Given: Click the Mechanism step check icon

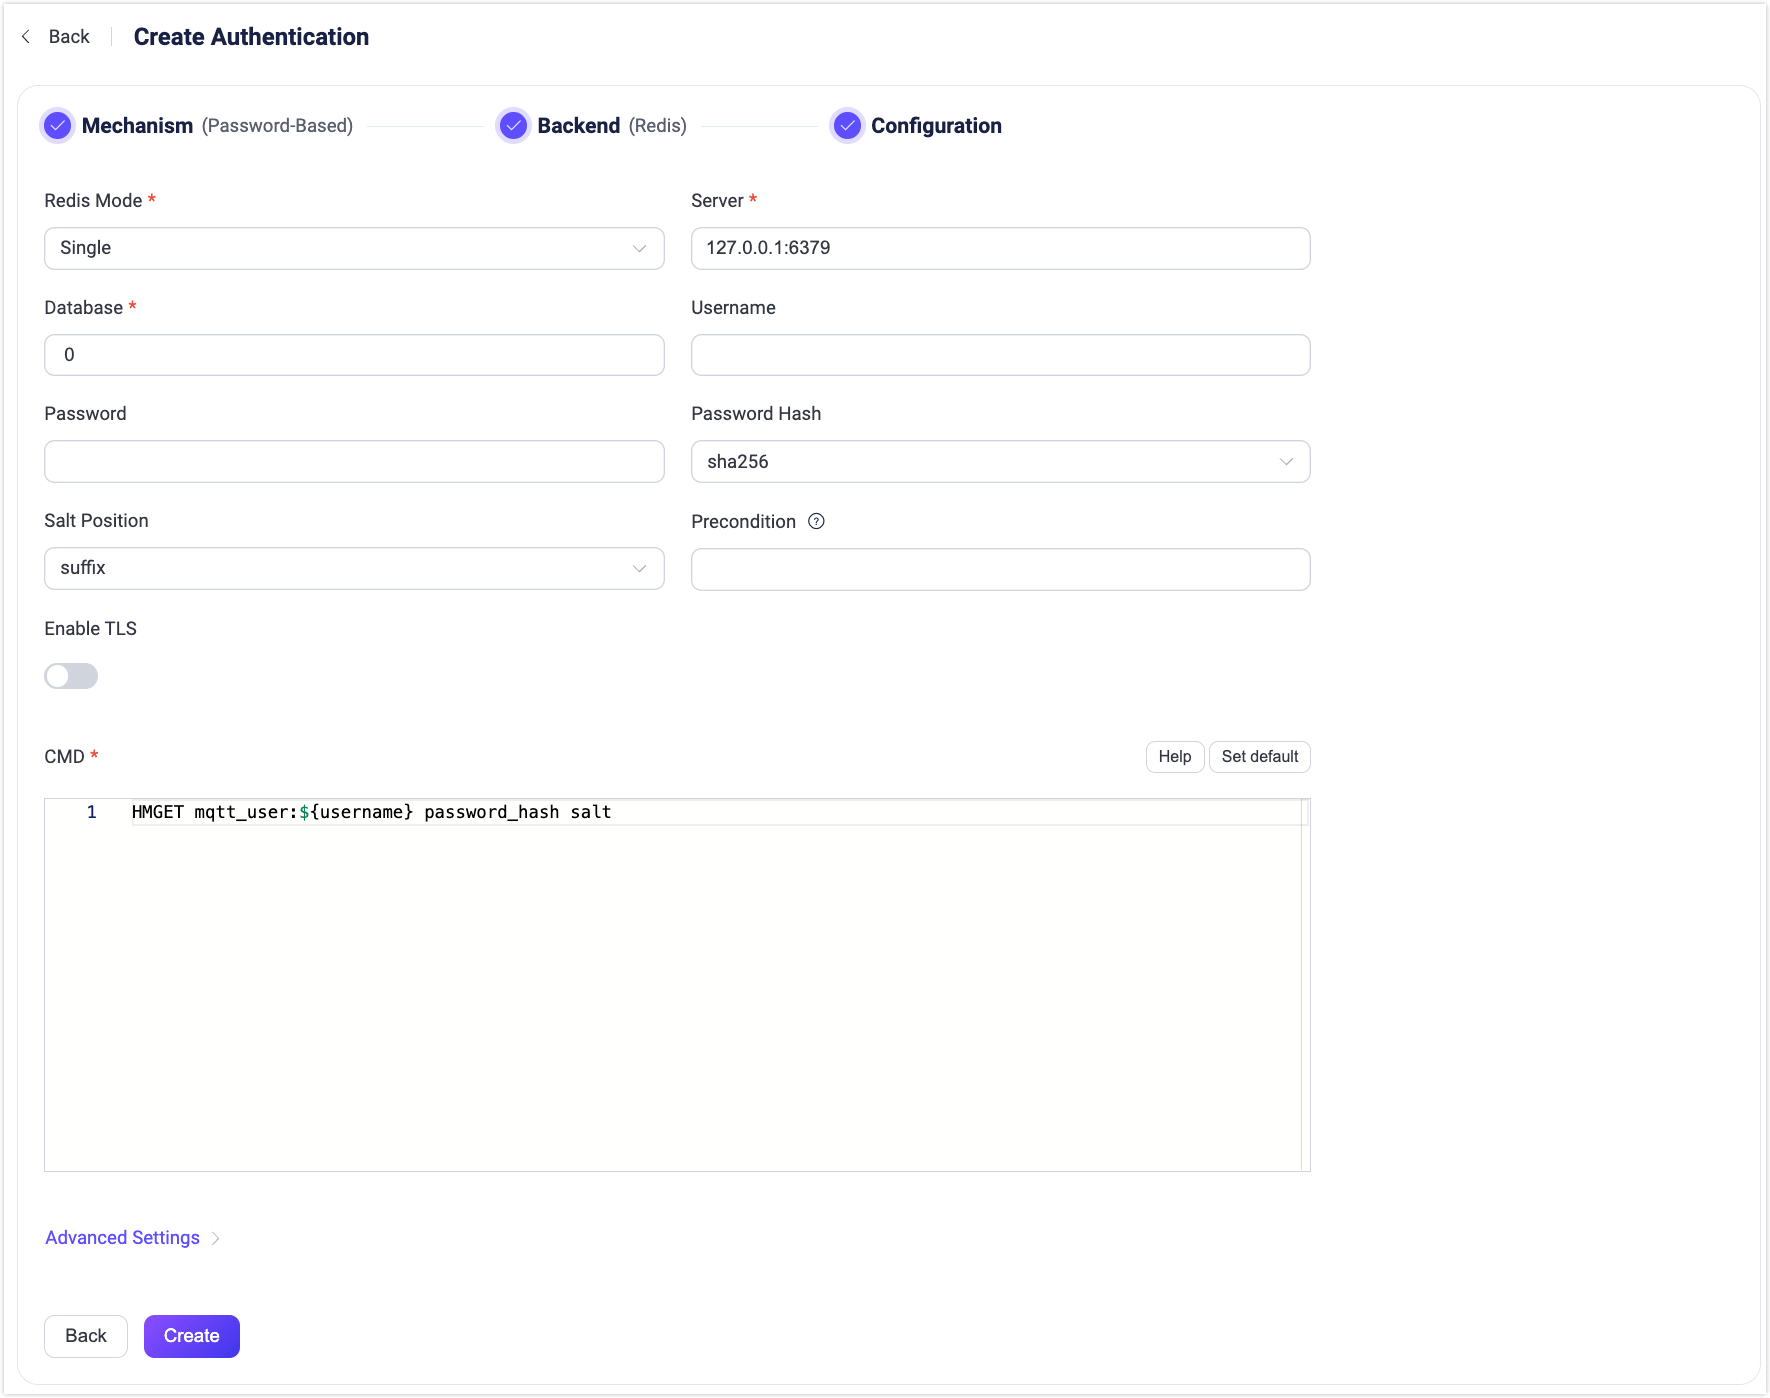Looking at the screenshot, I should (57, 126).
